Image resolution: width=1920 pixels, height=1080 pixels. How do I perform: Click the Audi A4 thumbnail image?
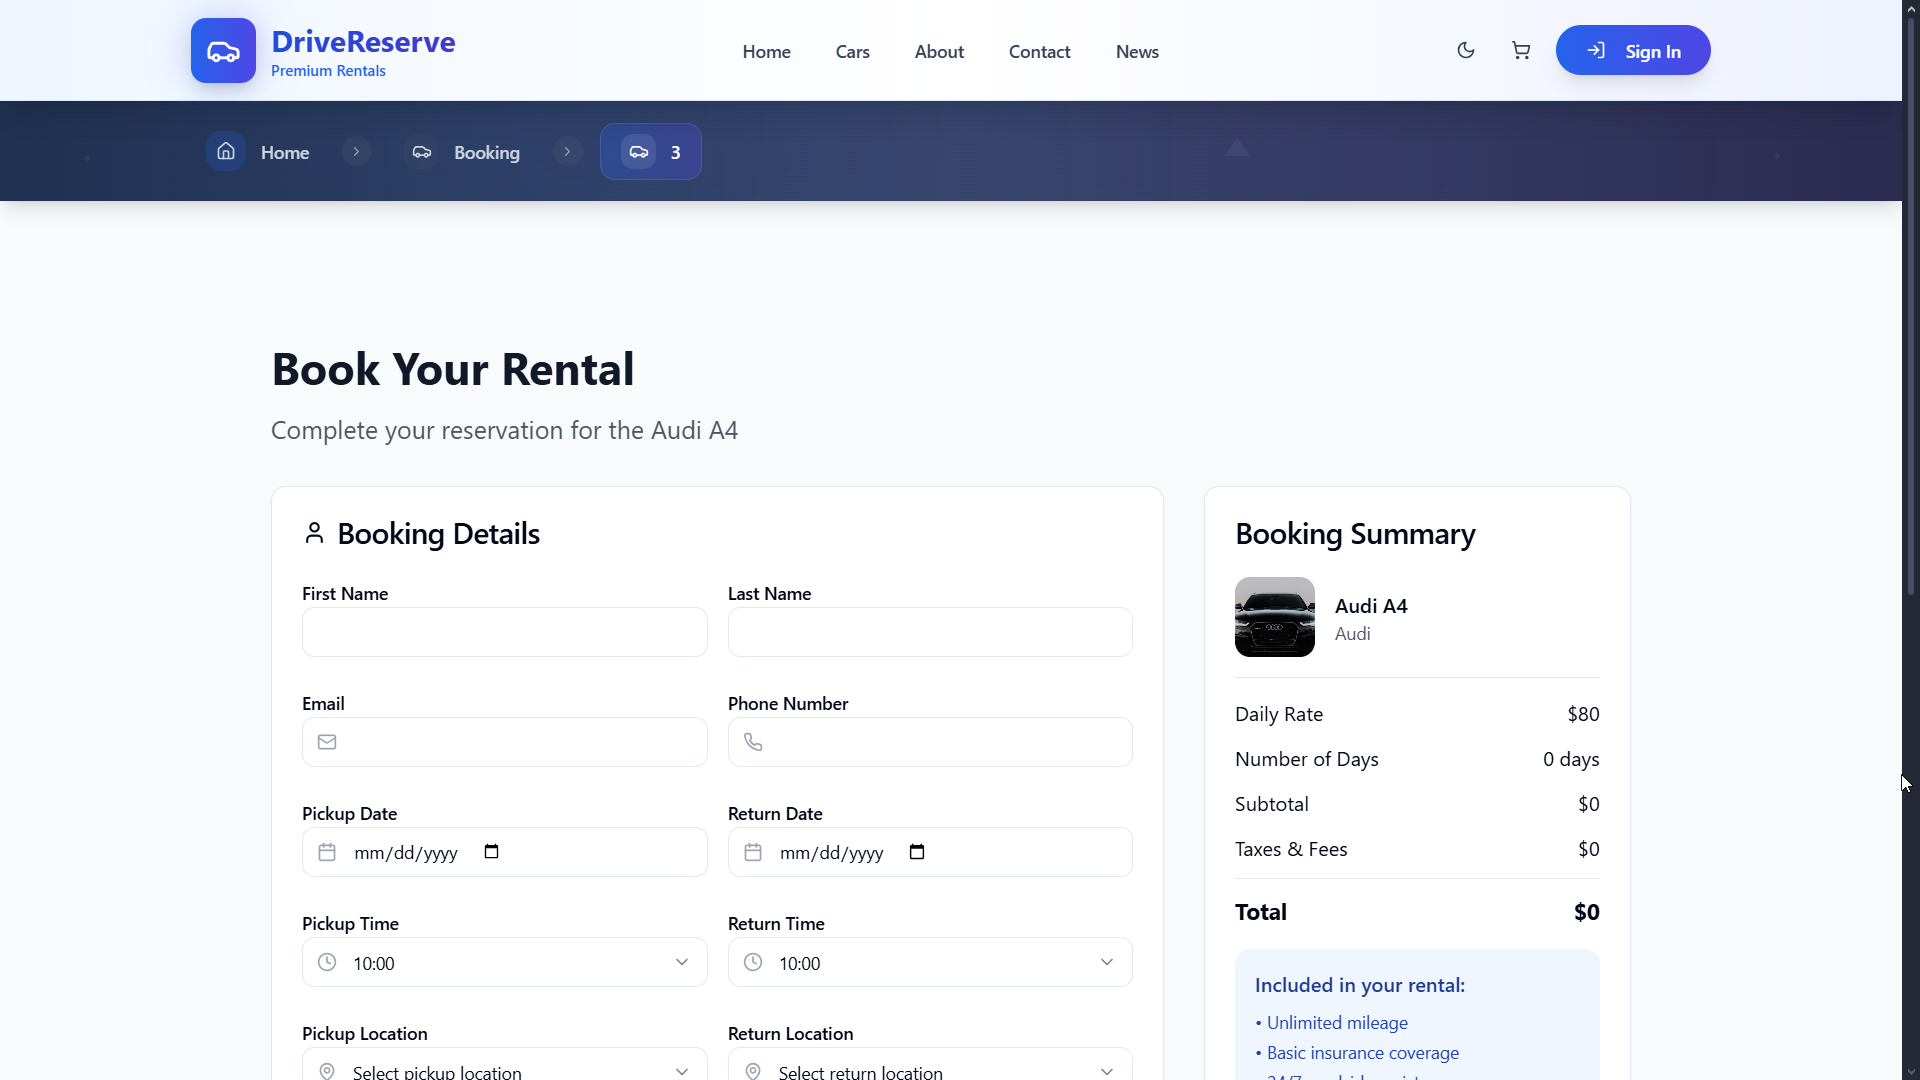click(x=1274, y=617)
